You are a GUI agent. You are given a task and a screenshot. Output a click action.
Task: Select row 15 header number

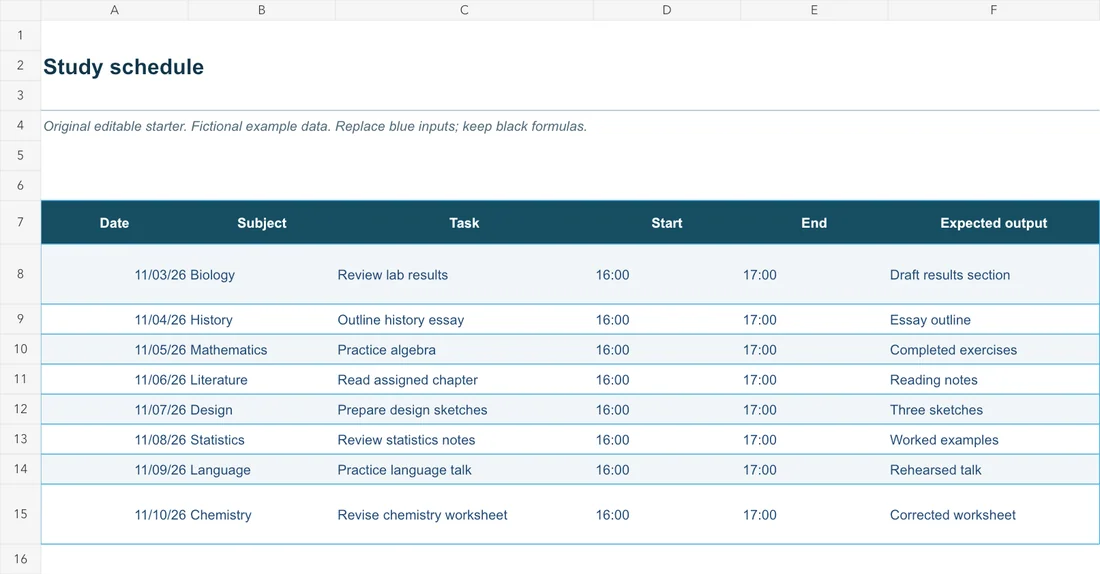20,514
